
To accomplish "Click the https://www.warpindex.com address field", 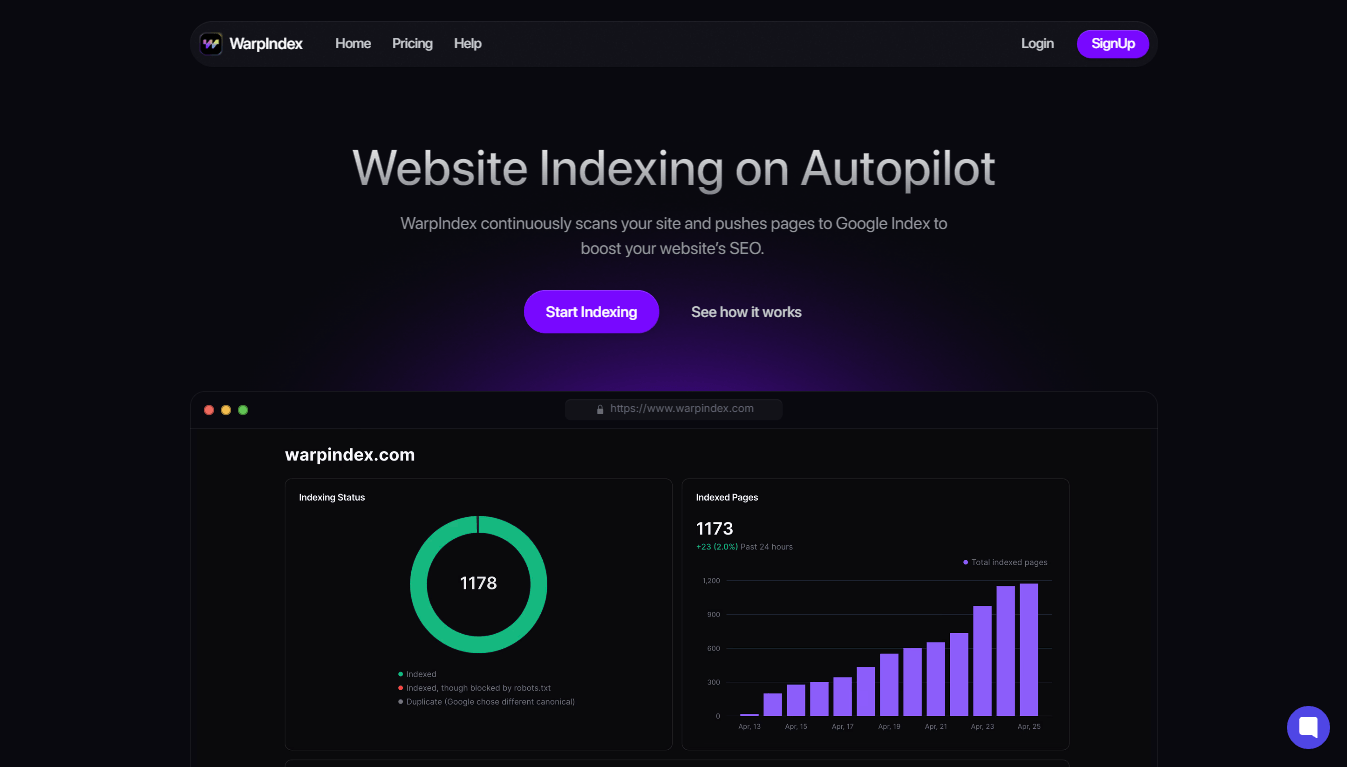I will (674, 409).
